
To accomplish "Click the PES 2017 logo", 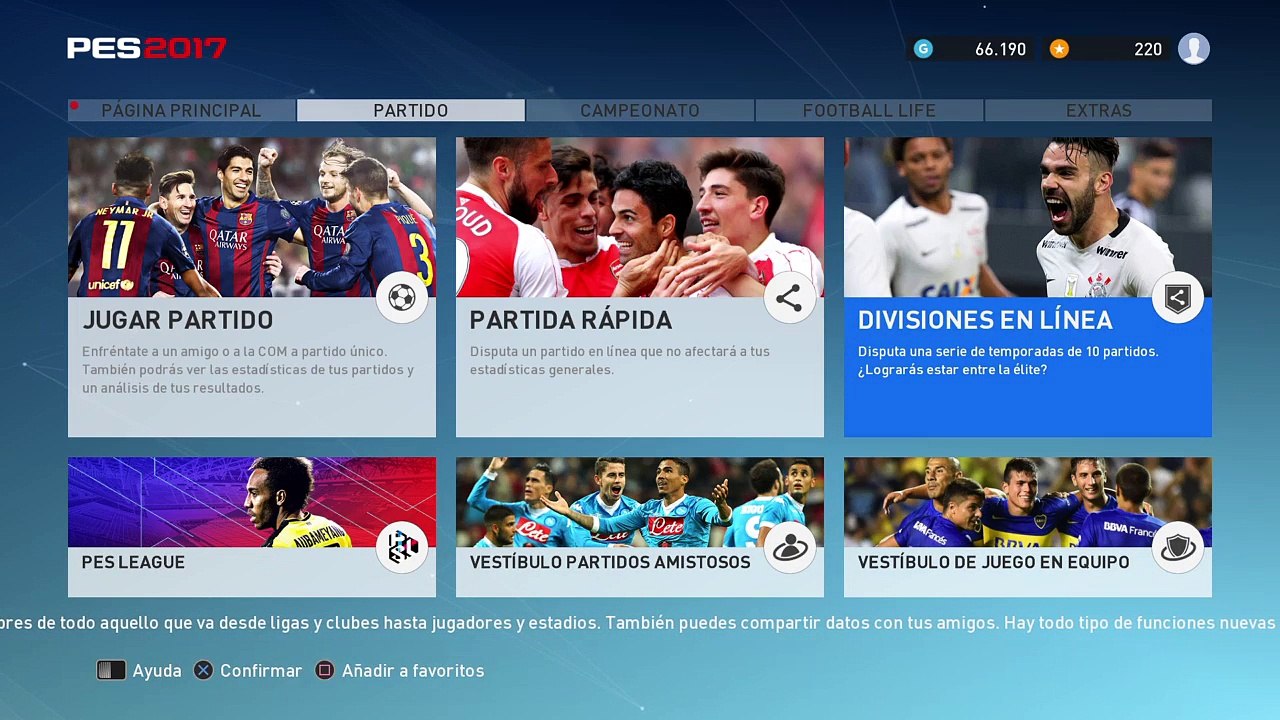I will click(147, 48).
